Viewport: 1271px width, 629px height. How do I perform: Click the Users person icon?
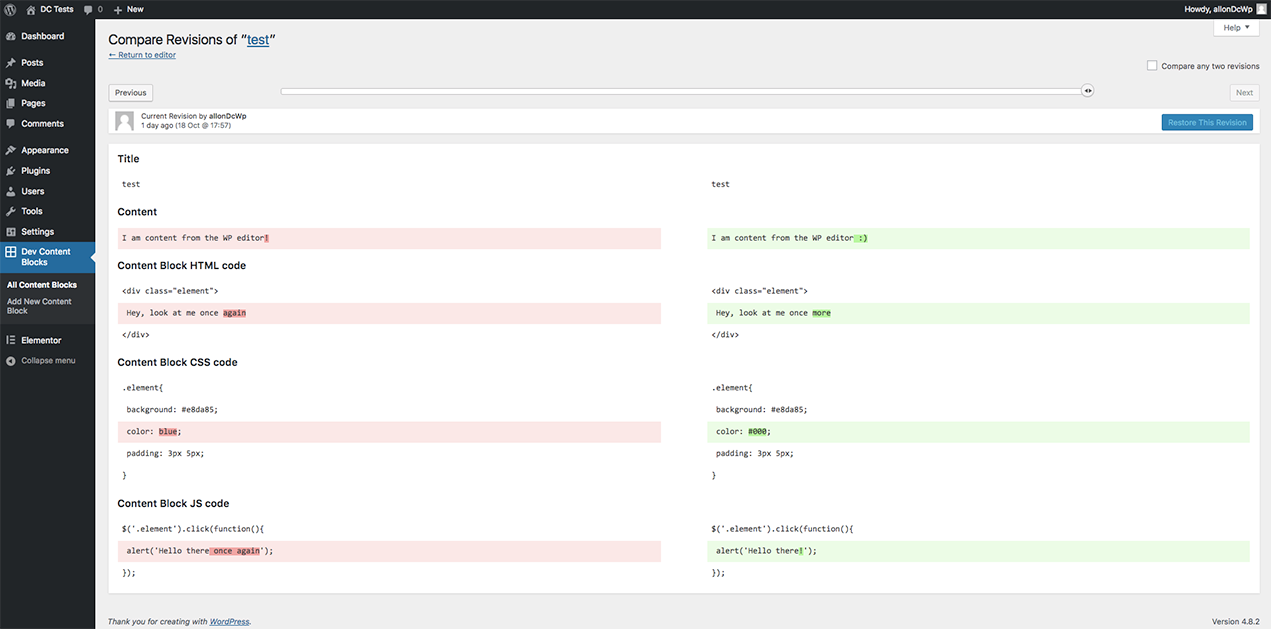(10, 191)
